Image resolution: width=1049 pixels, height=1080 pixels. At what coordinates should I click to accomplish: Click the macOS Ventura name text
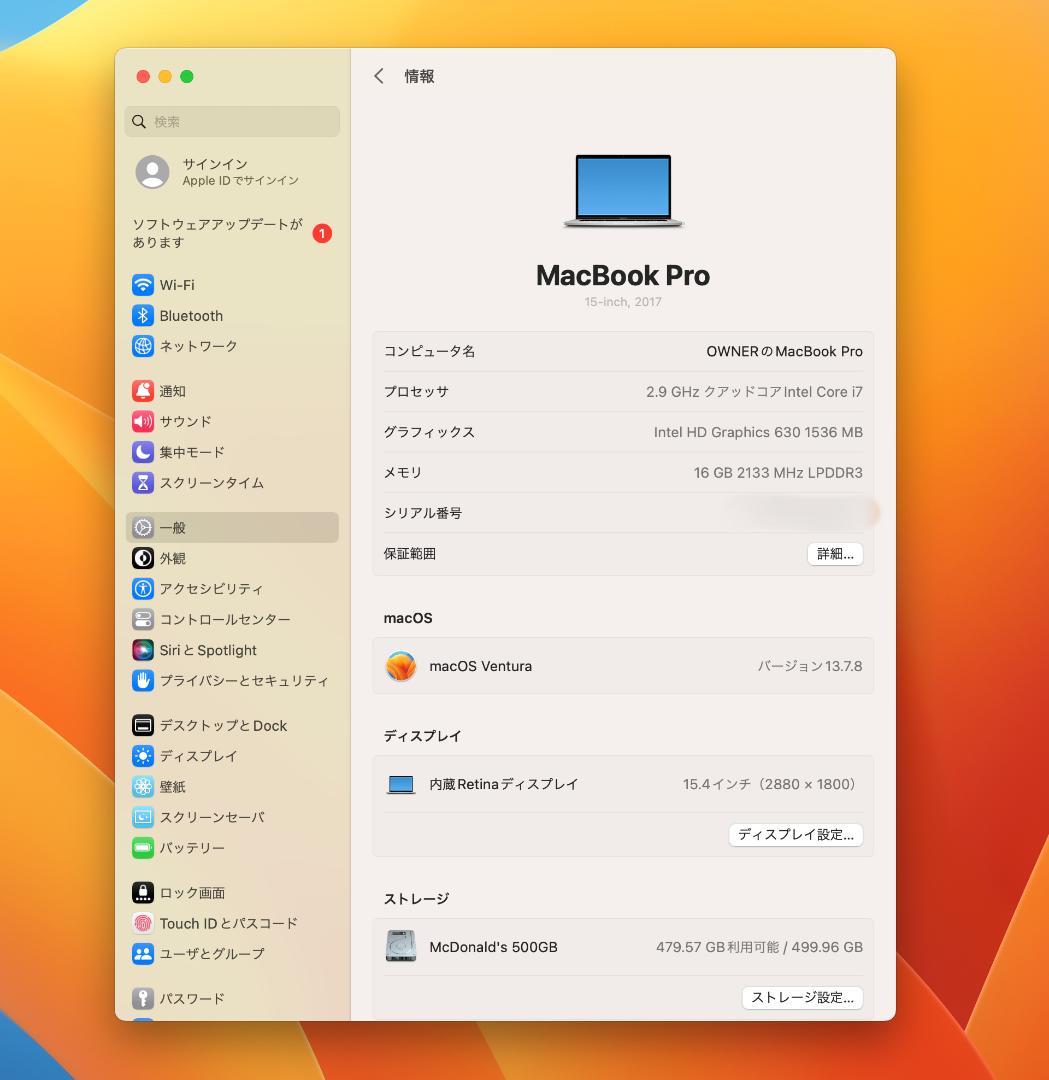pyautogui.click(x=481, y=666)
